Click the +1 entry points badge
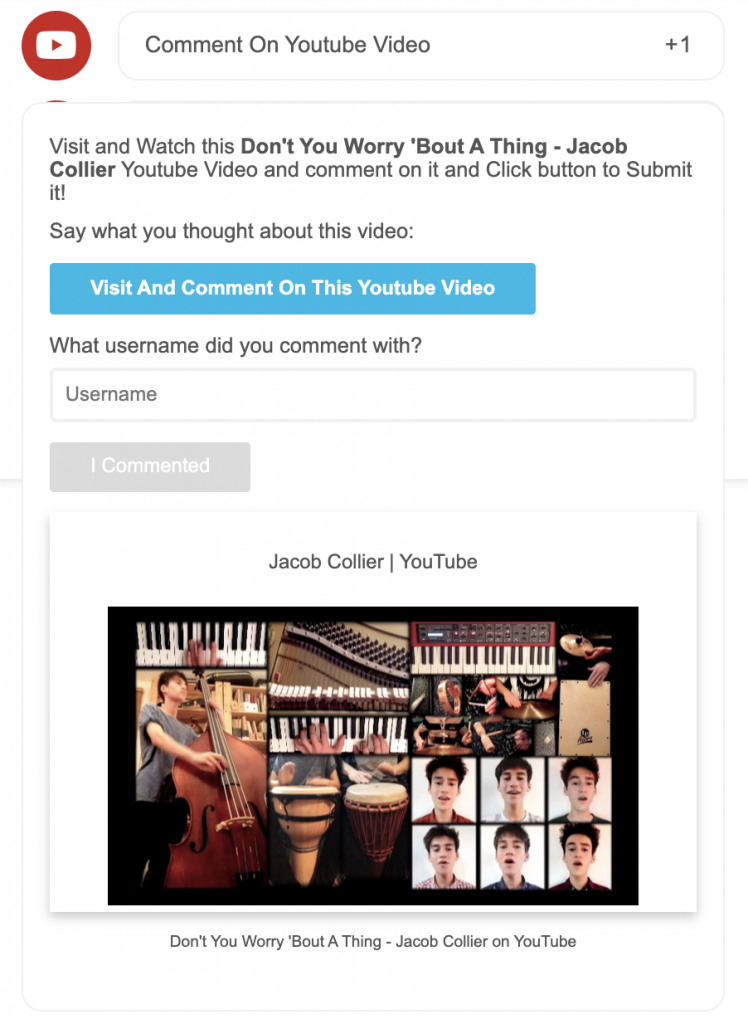The width and height of the screenshot is (748, 1024). pyautogui.click(x=677, y=44)
